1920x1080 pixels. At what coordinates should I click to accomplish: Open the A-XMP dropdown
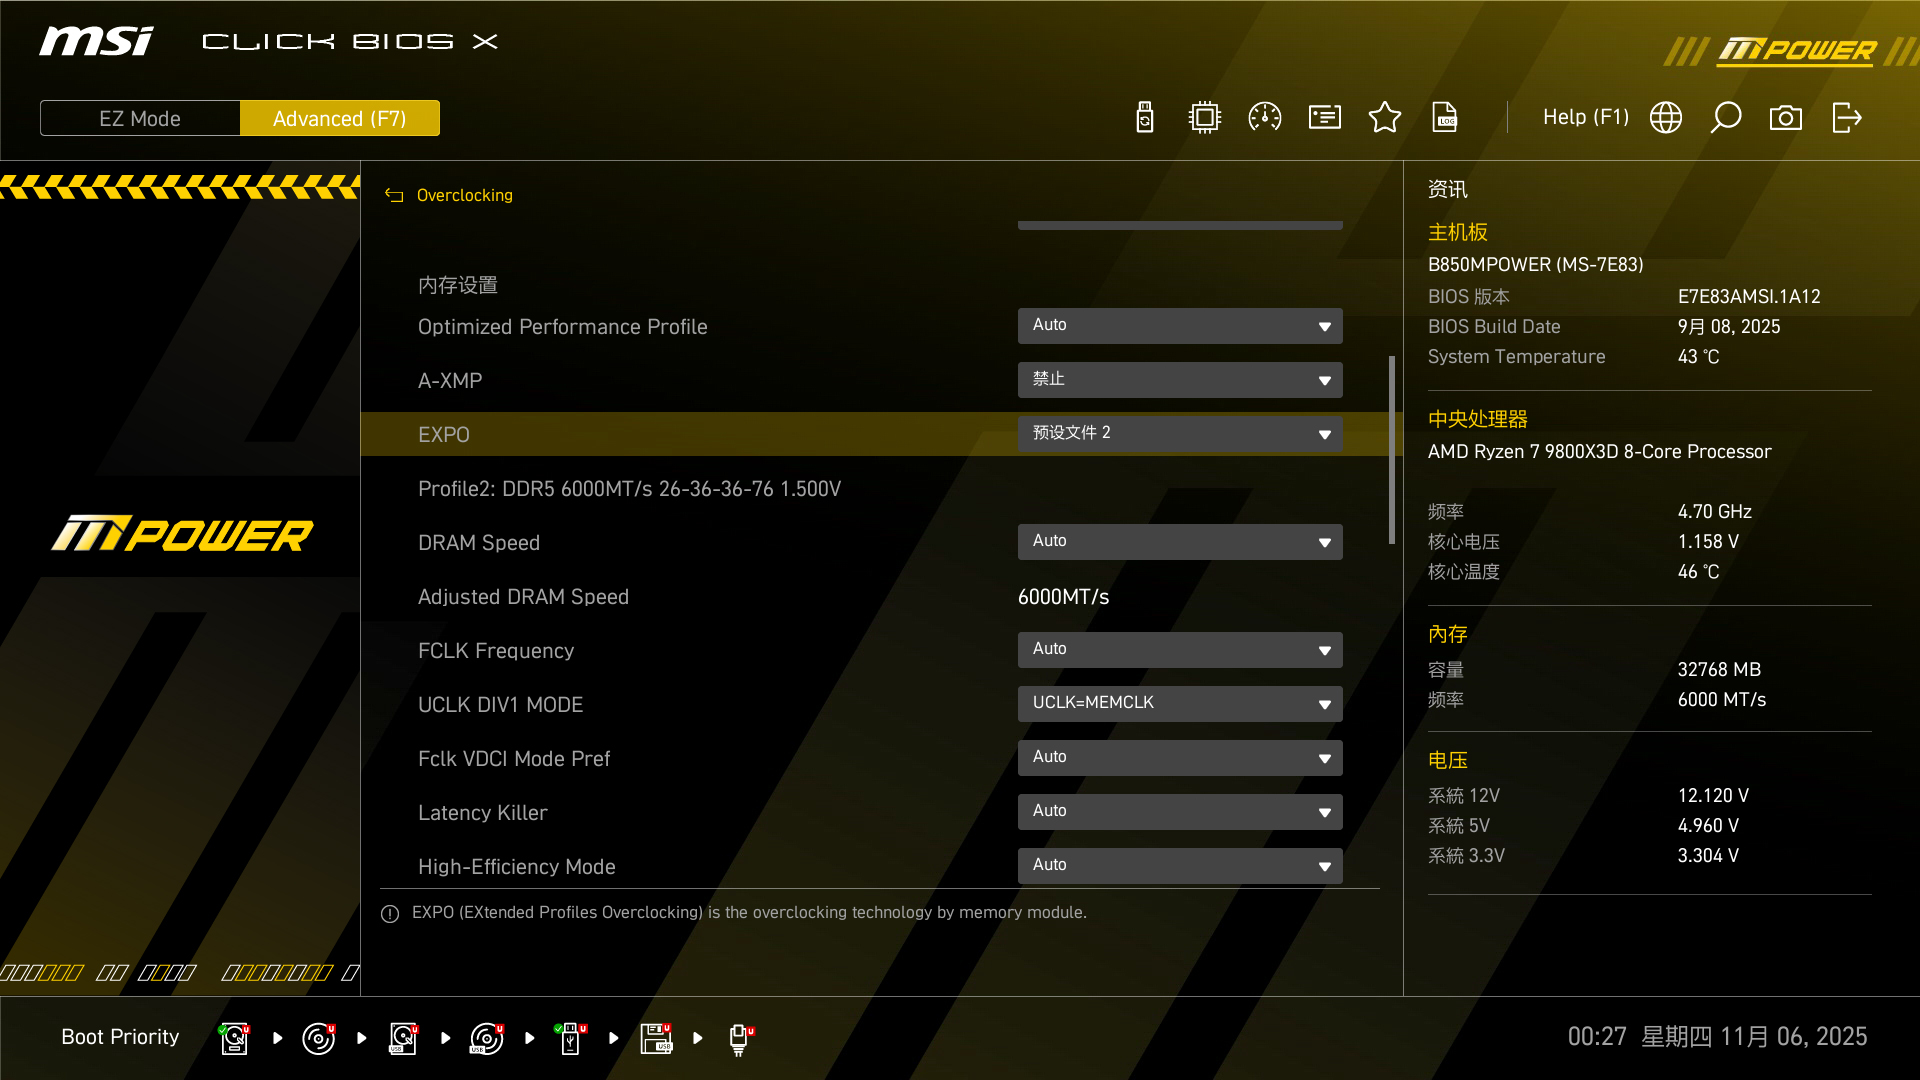(x=1180, y=380)
